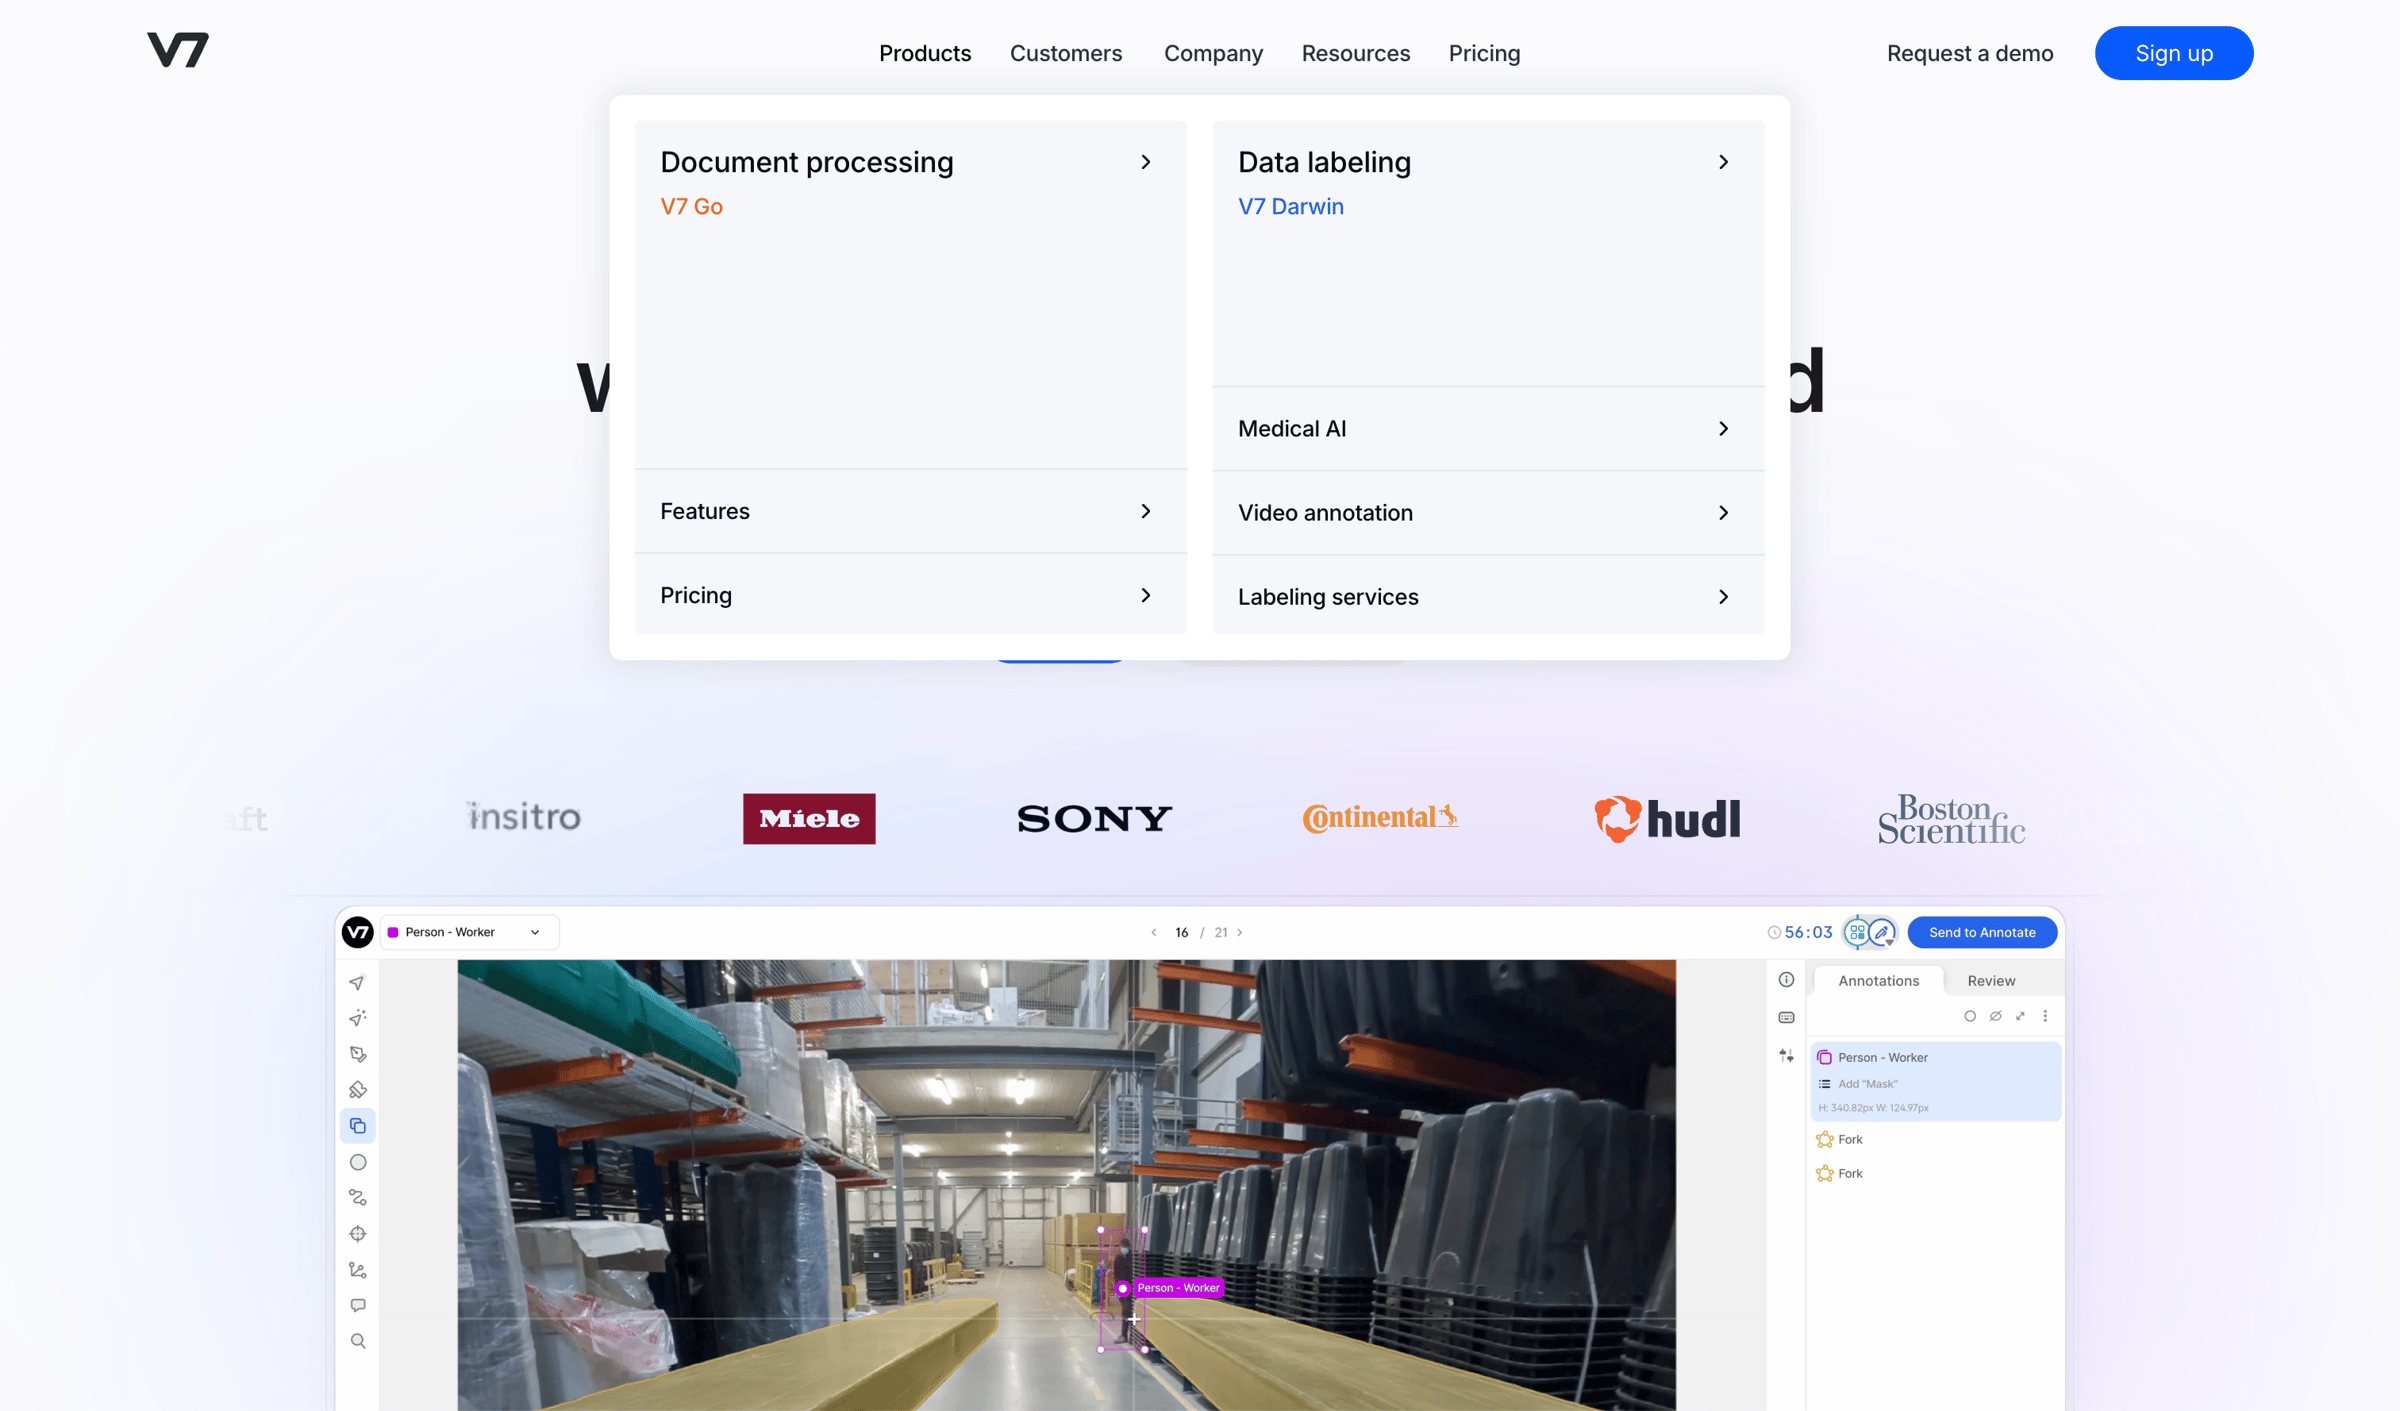Screen dimensions: 2400x1411
Task: Open the Pricing link in top navigation
Action: (1484, 53)
